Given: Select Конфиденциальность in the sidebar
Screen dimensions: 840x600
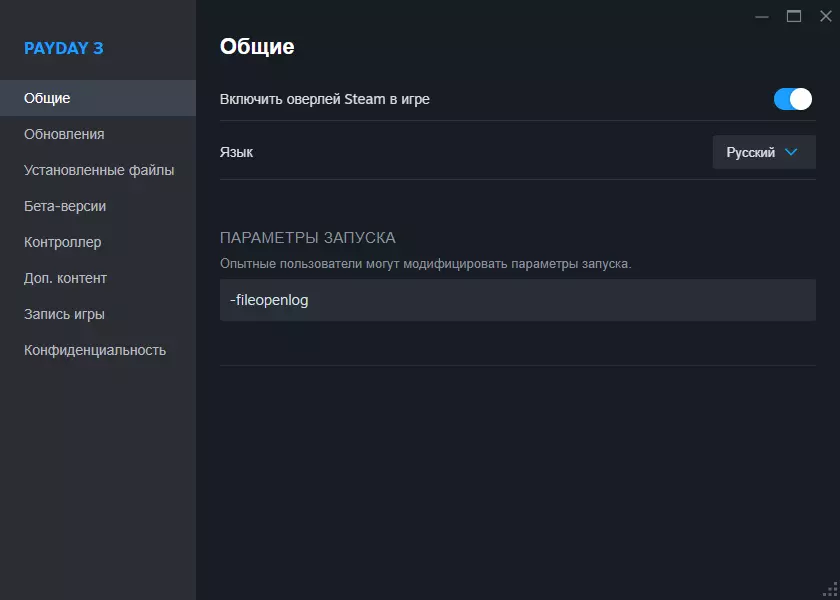Looking at the screenshot, I should point(95,350).
